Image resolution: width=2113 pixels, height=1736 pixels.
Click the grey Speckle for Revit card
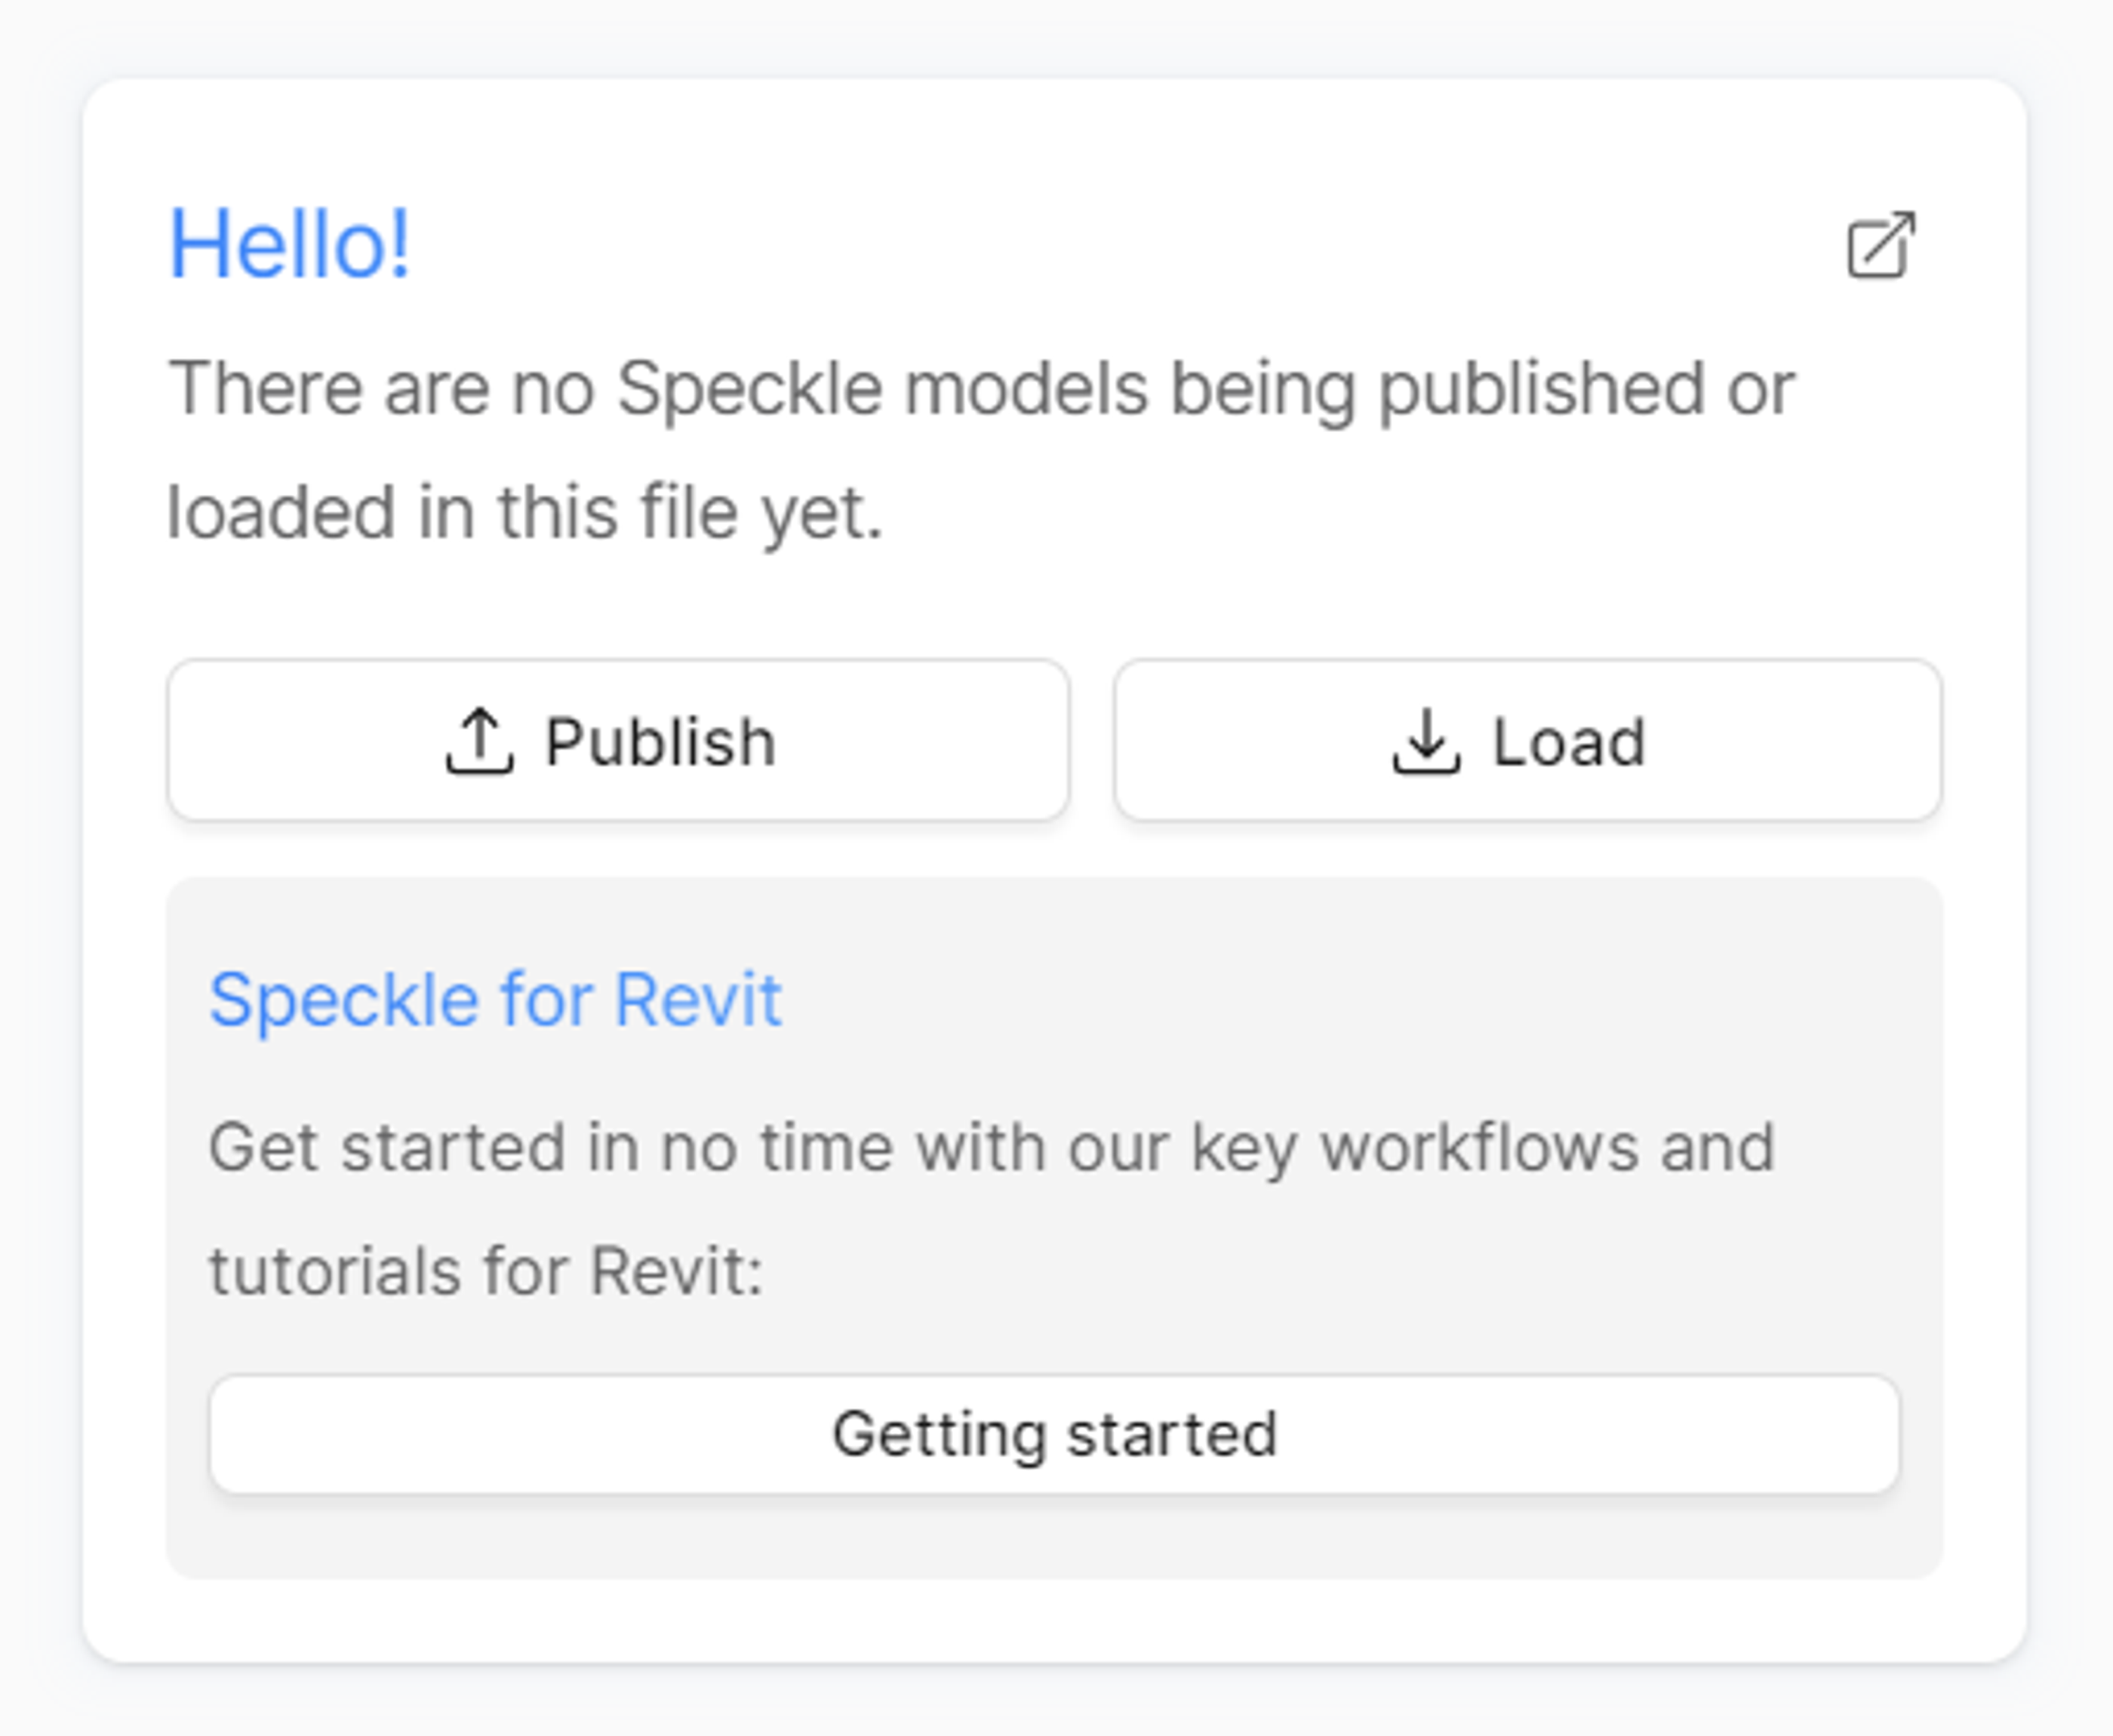pos(1054,1228)
